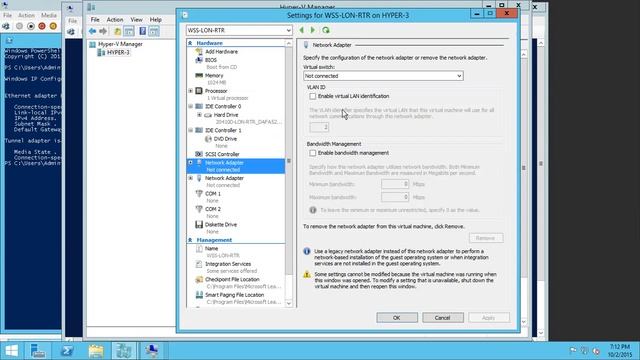Screen dimensions: 640x360
Task: Click the VLAN ID input field
Action: click(319, 127)
